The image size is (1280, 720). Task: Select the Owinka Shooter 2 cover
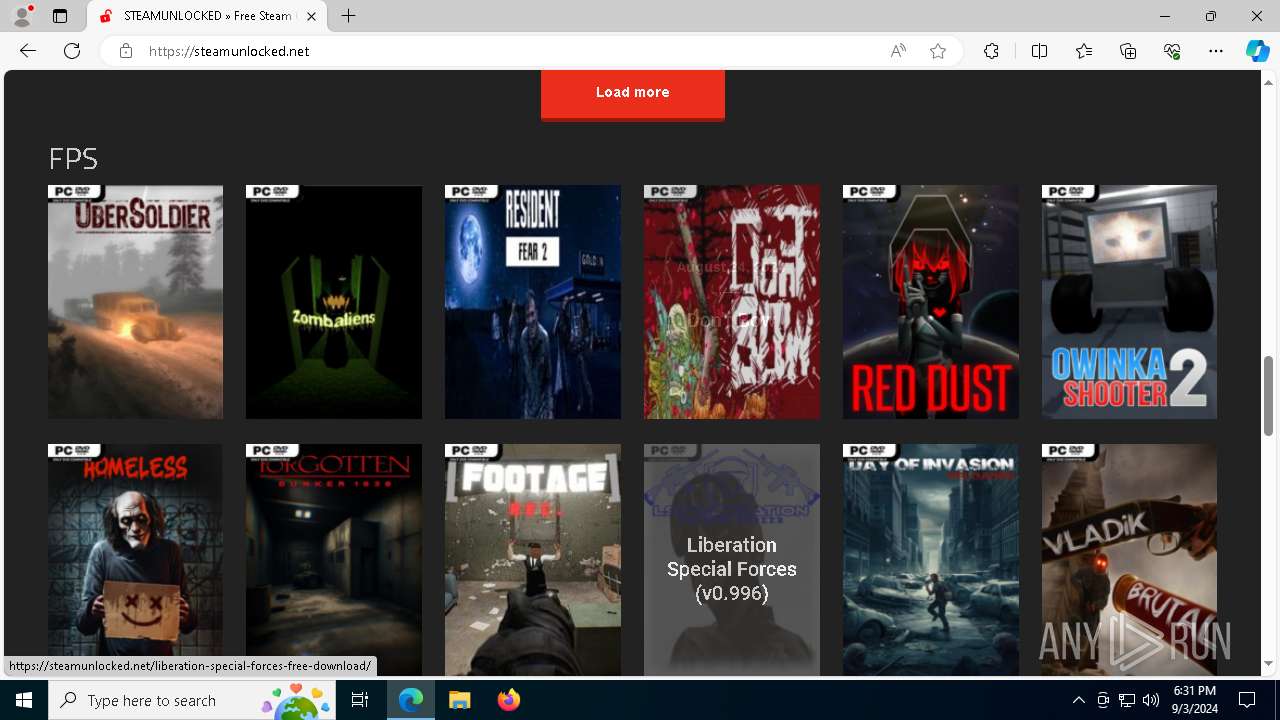[1129, 302]
